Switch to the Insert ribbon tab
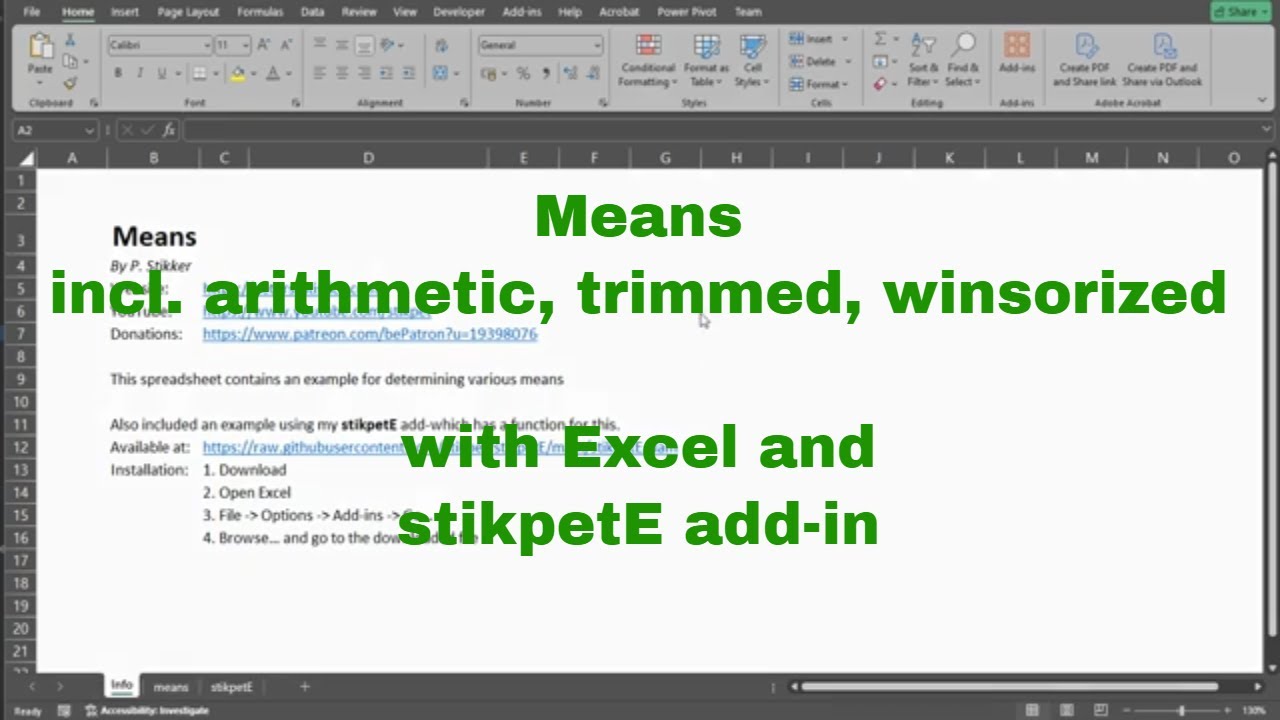Viewport: 1280px width, 720px height. pos(125,12)
